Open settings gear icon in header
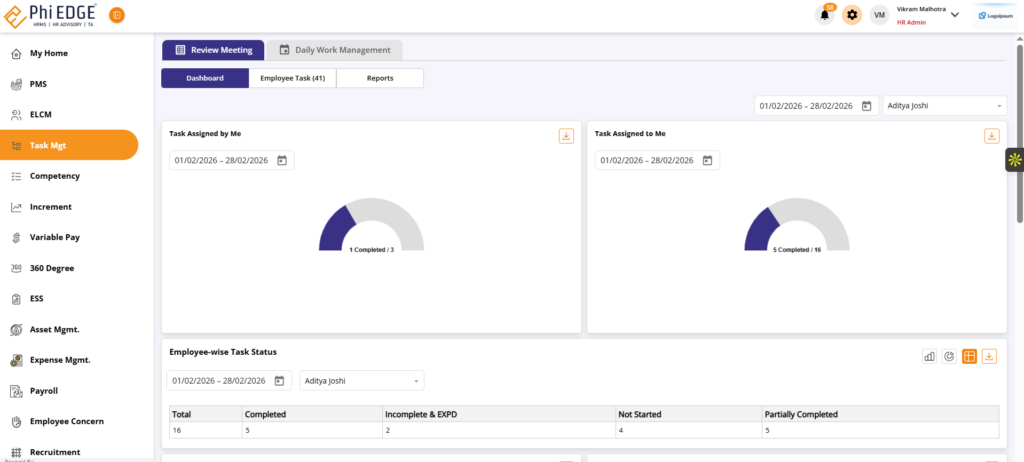The height and width of the screenshot is (462, 1024). pyautogui.click(x=852, y=15)
